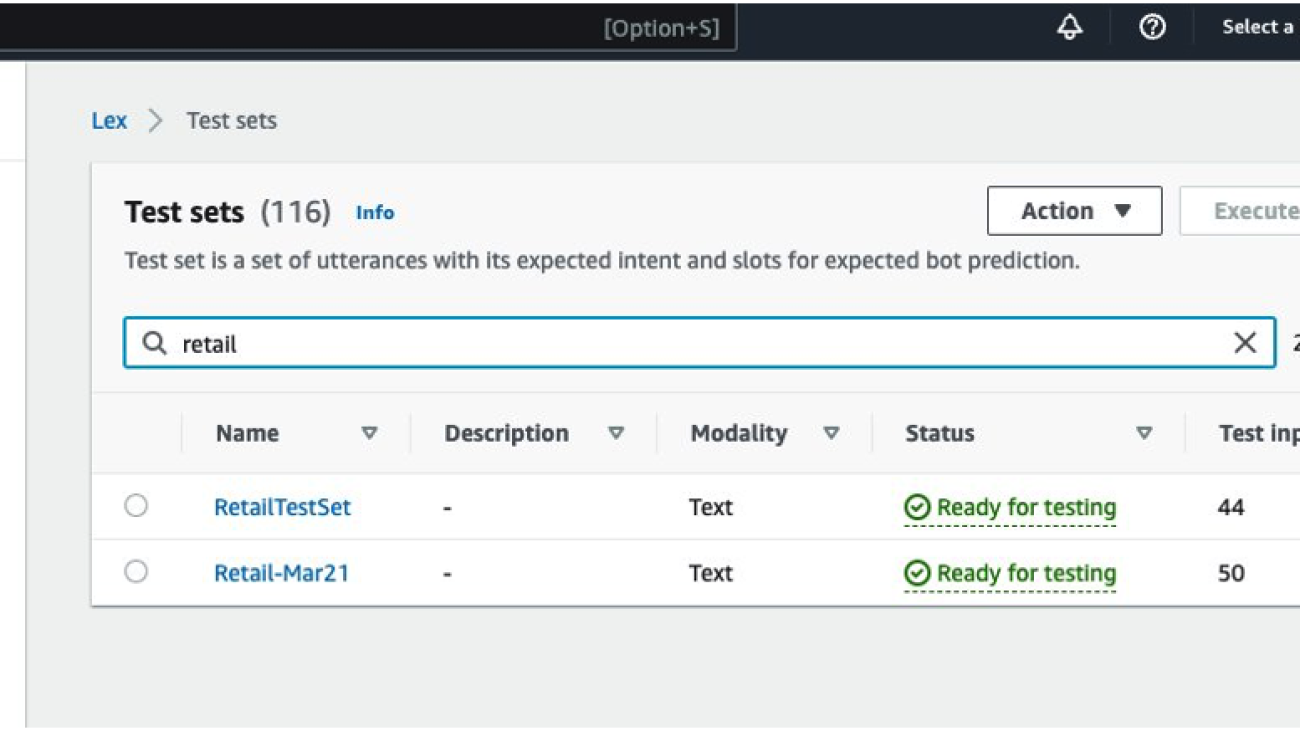
Task: Click the green check icon for Retail-Mar21 status
Action: (916, 574)
